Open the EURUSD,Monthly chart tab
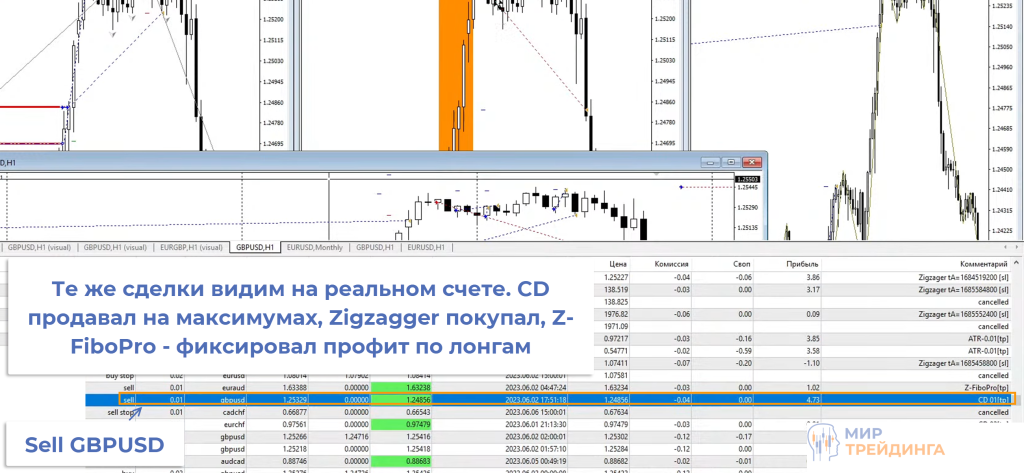The image size is (1024, 473). 316,247
